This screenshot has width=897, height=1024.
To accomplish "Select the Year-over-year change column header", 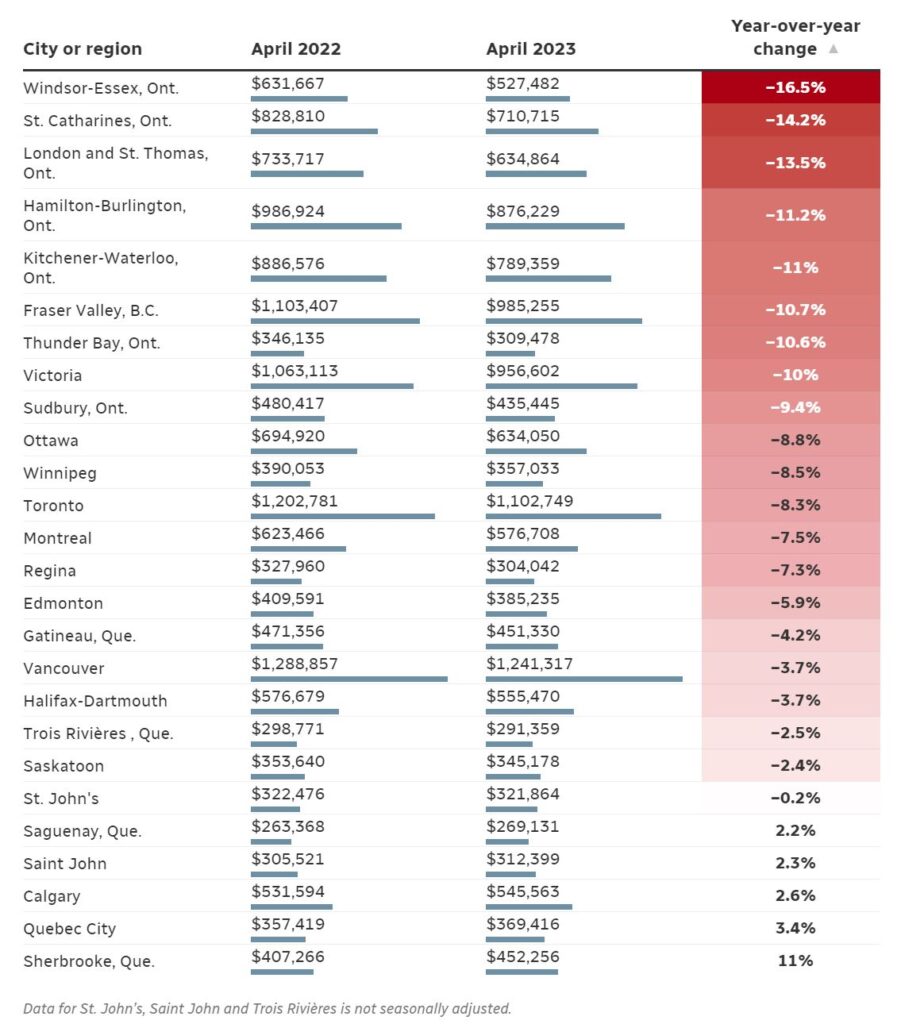I will tap(795, 37).
